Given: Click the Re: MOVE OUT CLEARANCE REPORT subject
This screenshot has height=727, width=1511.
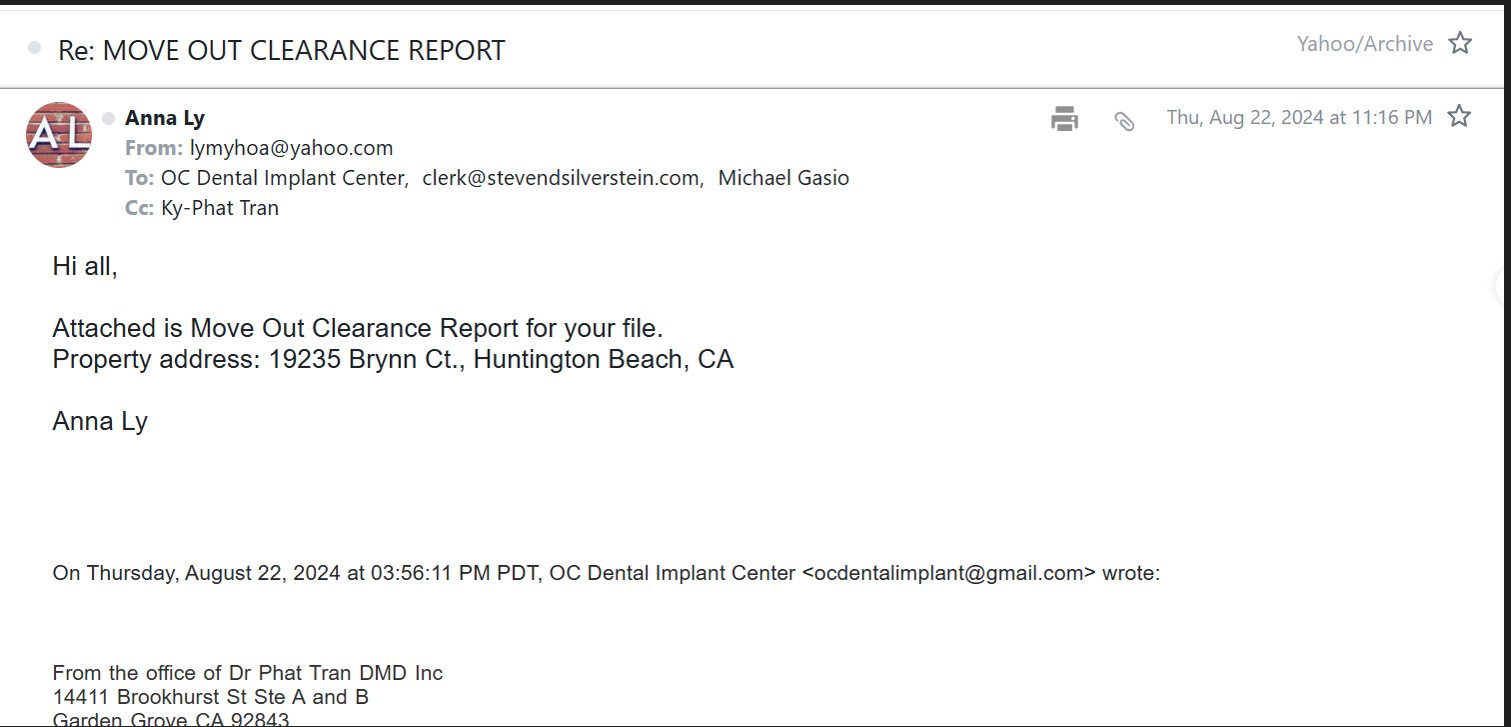Looking at the screenshot, I should pyautogui.click(x=282, y=50).
